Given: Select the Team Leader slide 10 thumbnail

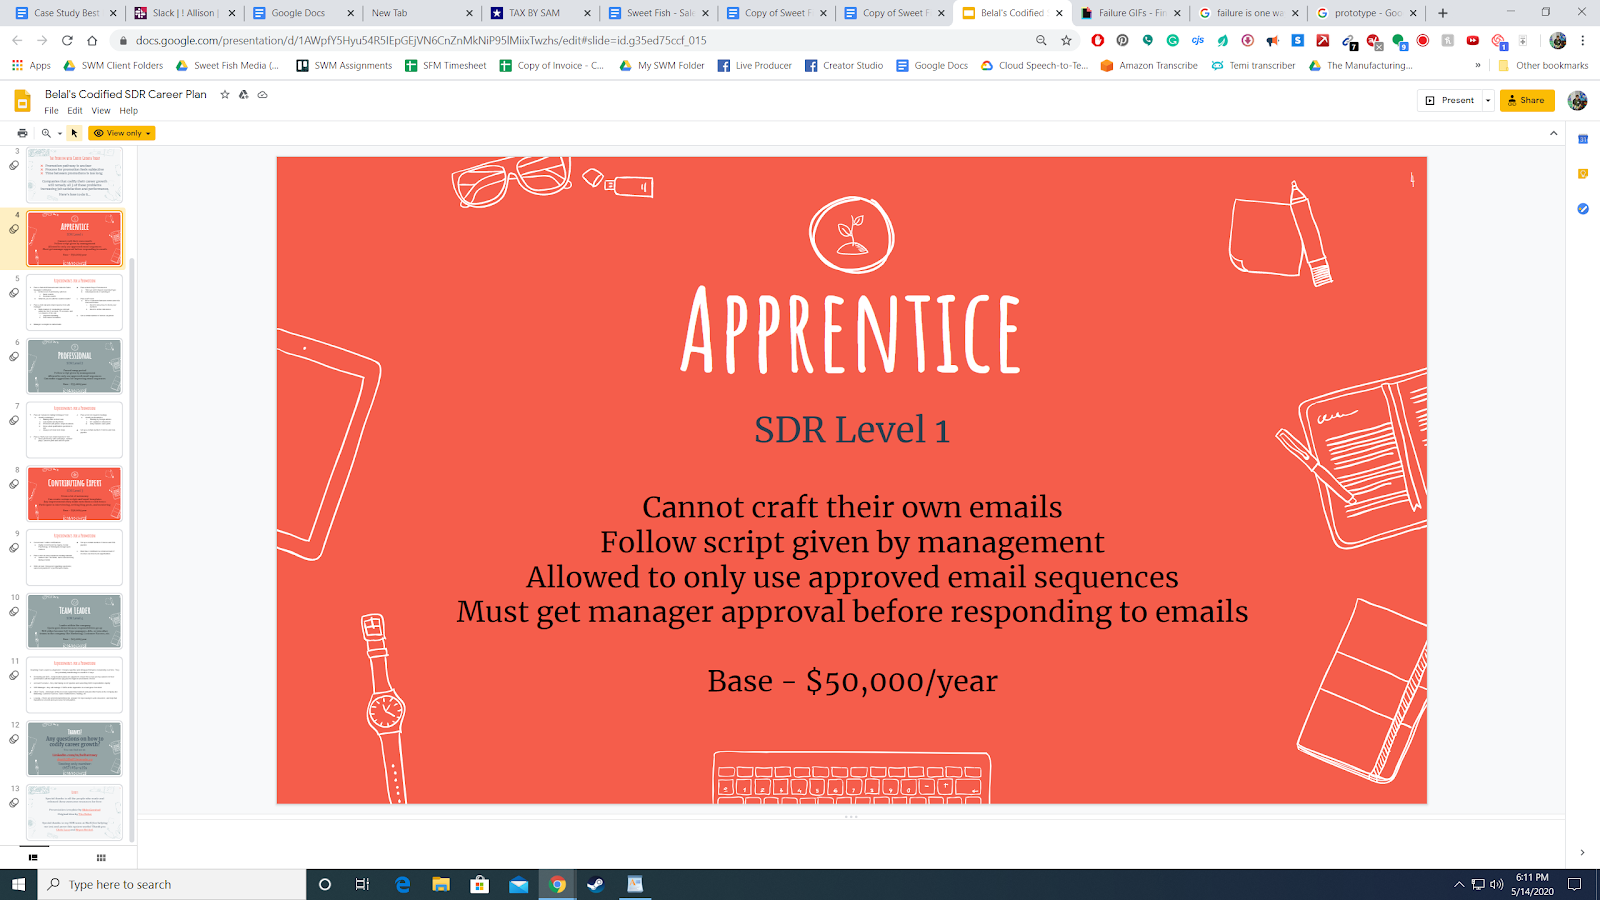Looking at the screenshot, I should point(74,621).
